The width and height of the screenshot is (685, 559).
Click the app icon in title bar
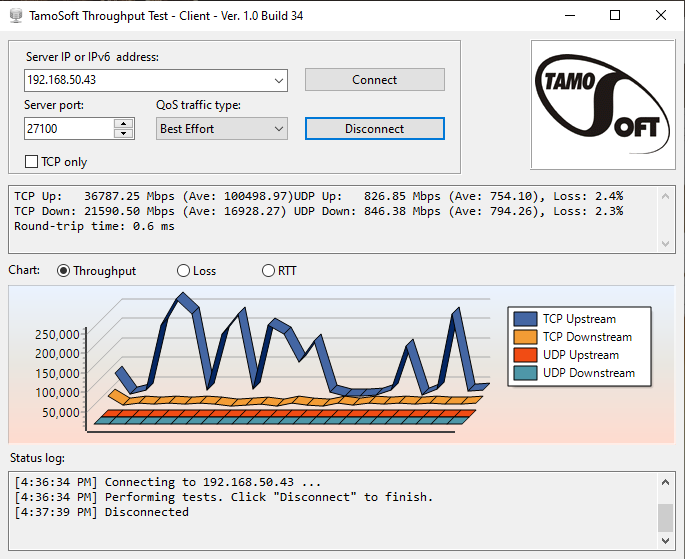pyautogui.click(x=15, y=15)
